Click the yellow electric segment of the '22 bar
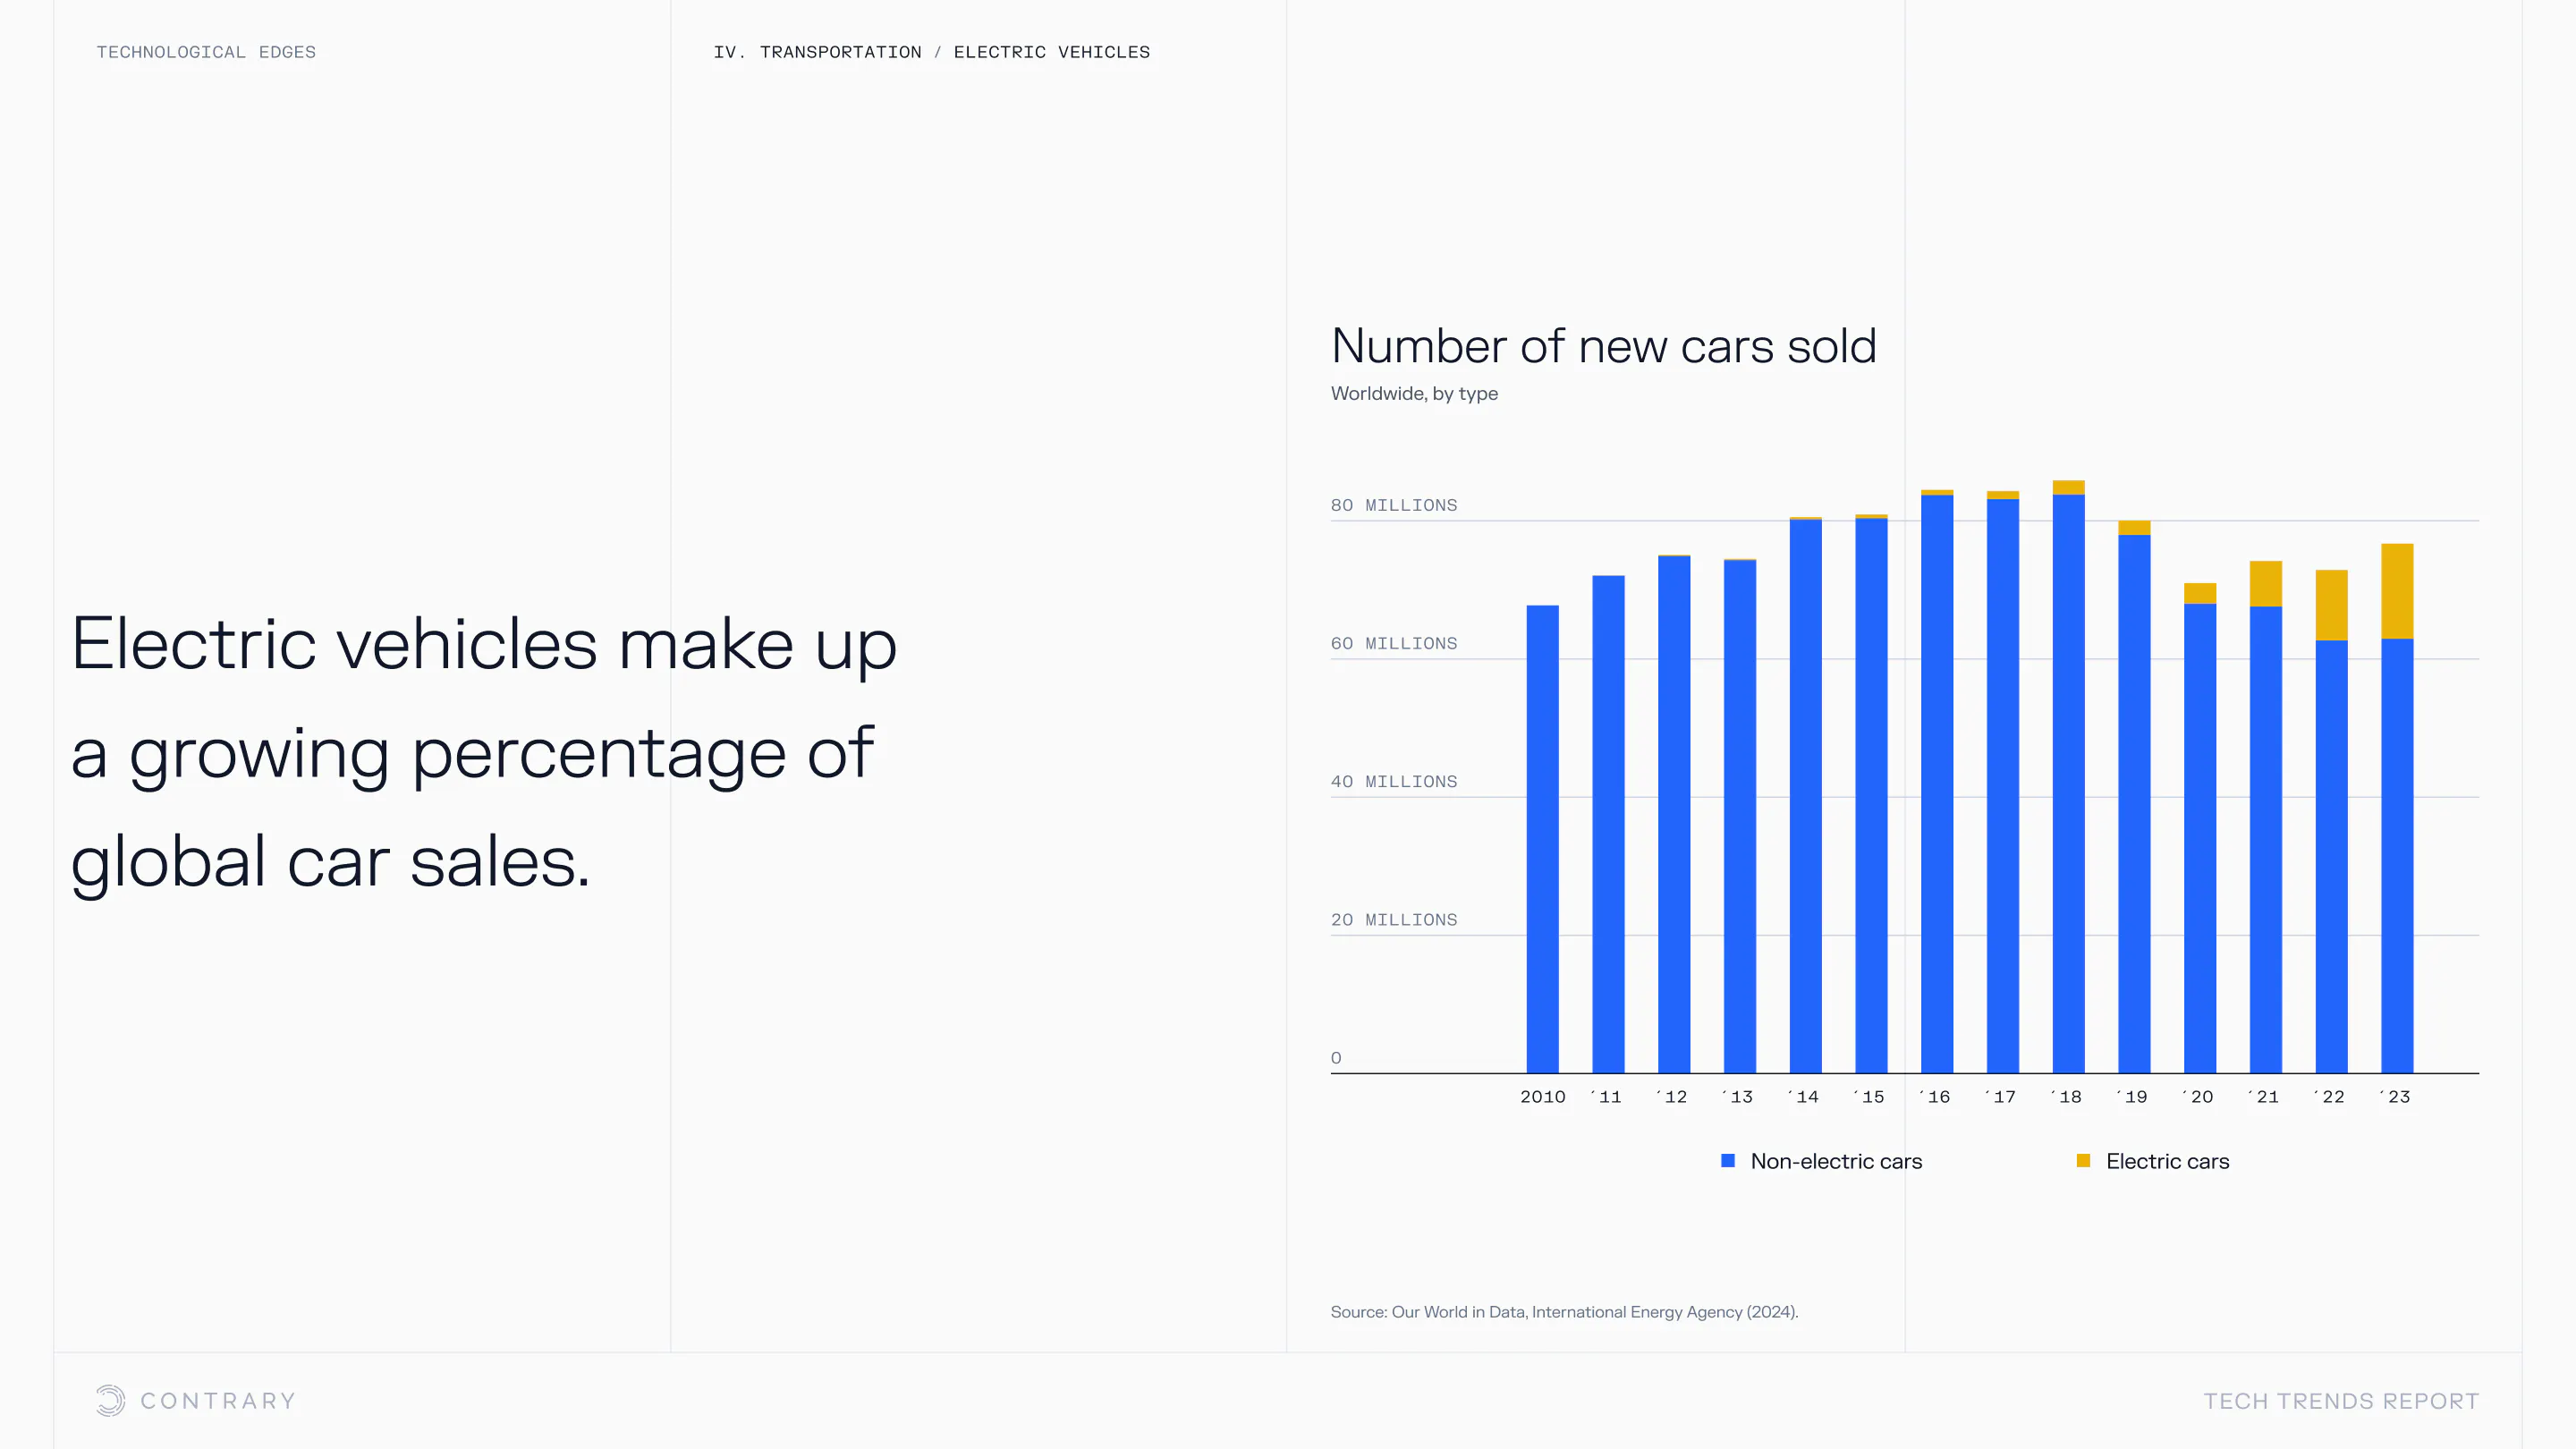This screenshot has height=1449, width=2576. pos(2331,605)
